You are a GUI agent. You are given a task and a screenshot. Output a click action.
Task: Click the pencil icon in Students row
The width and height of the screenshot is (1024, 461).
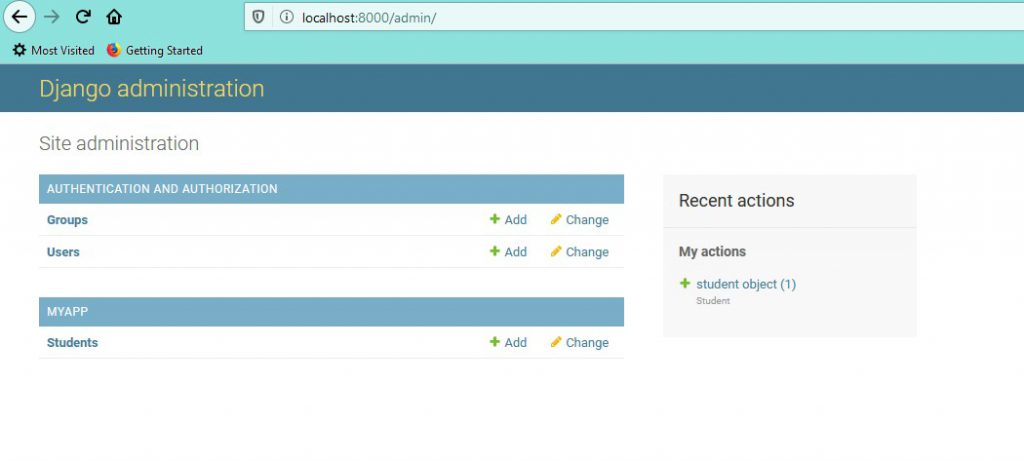pos(556,342)
